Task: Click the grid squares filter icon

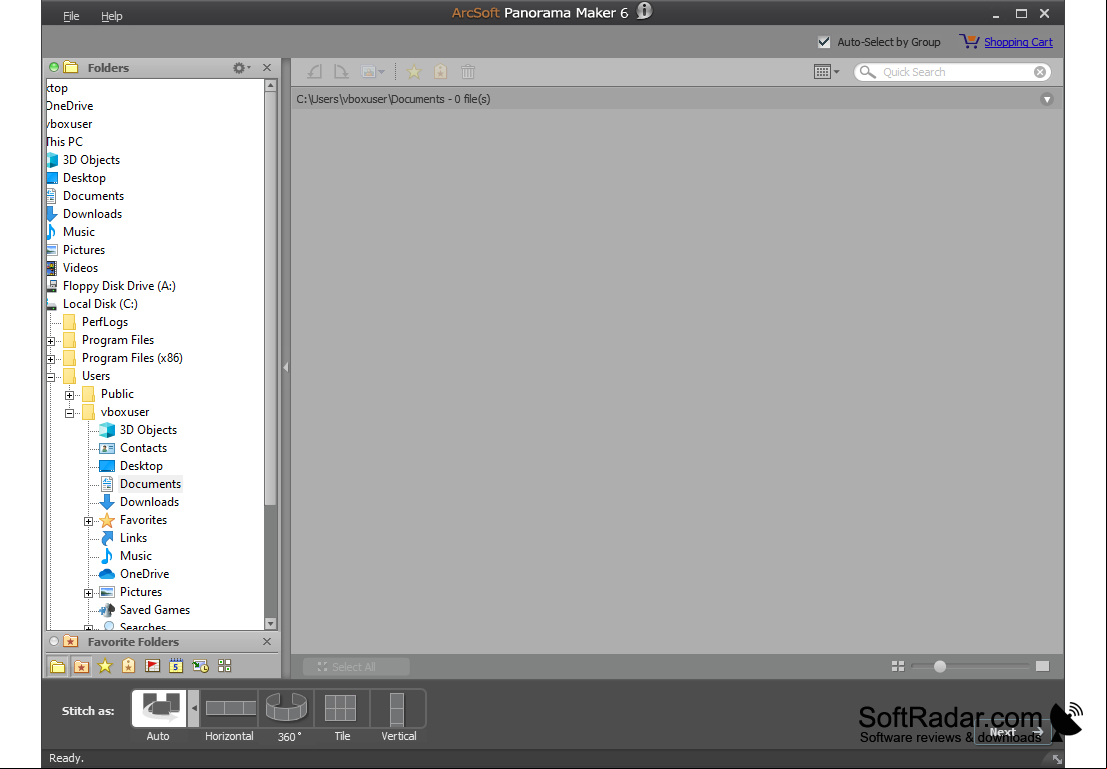Action: click(x=225, y=666)
